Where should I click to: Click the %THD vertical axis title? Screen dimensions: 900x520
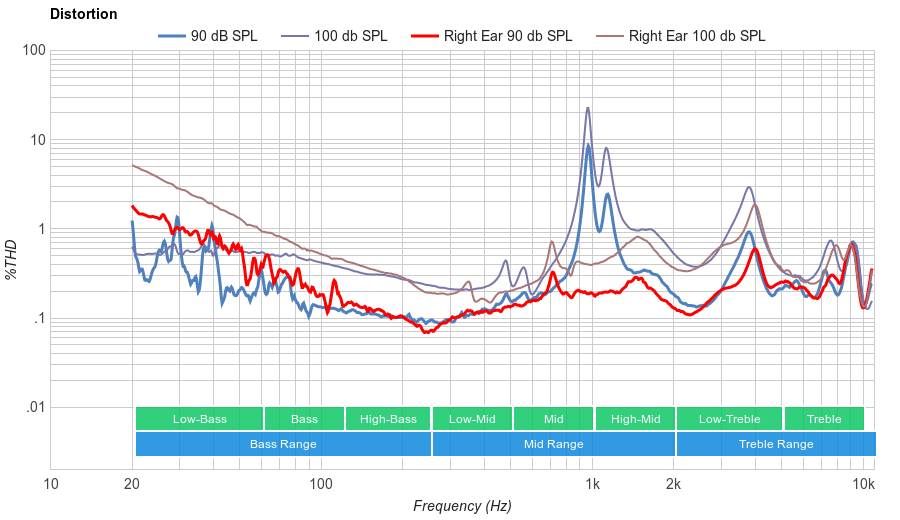[12, 259]
